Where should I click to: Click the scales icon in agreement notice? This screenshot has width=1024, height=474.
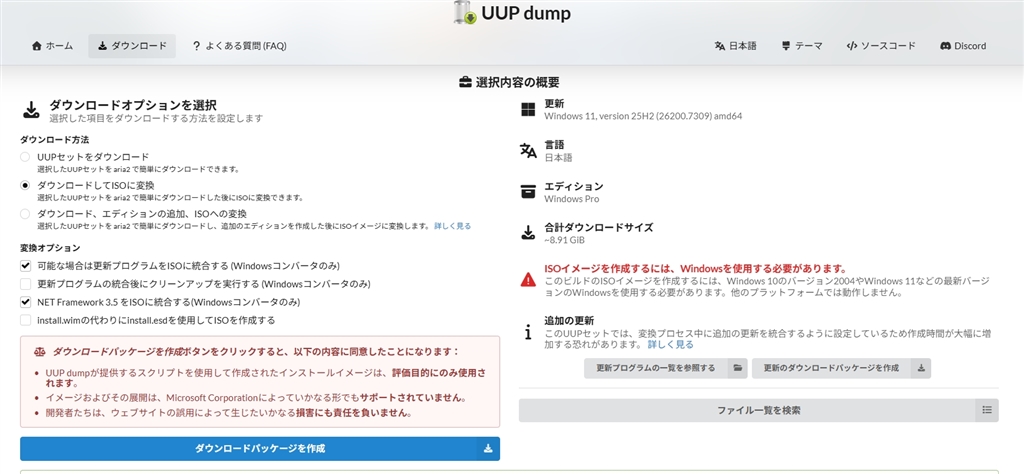(x=40, y=351)
